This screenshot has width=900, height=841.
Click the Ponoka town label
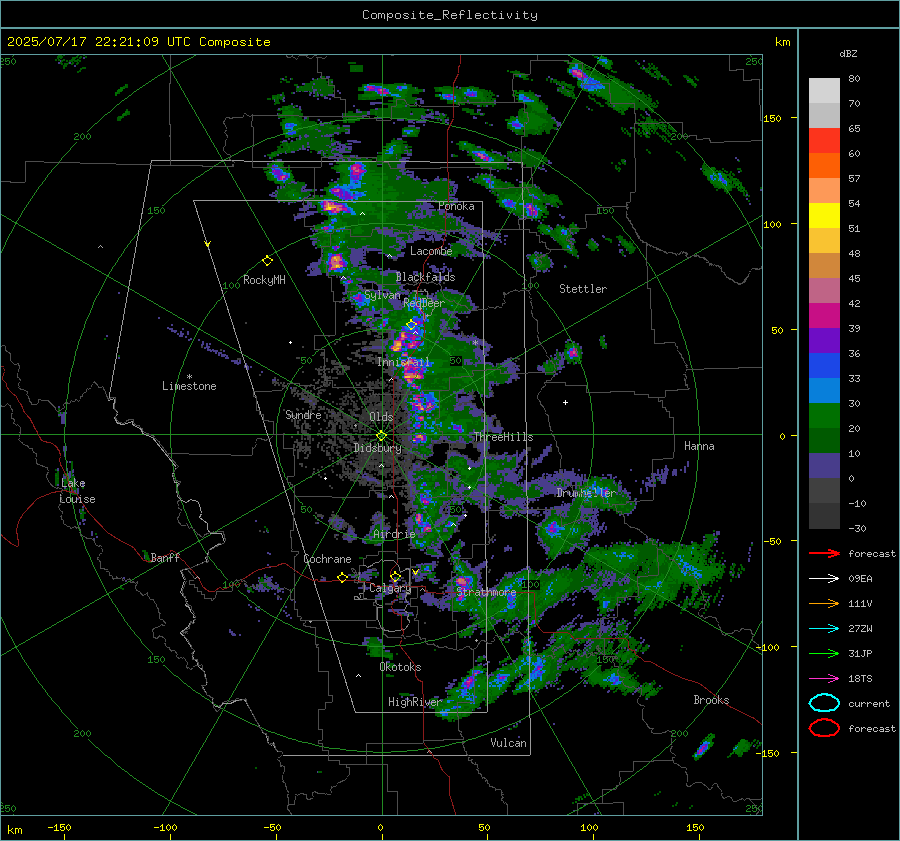[x=456, y=206]
